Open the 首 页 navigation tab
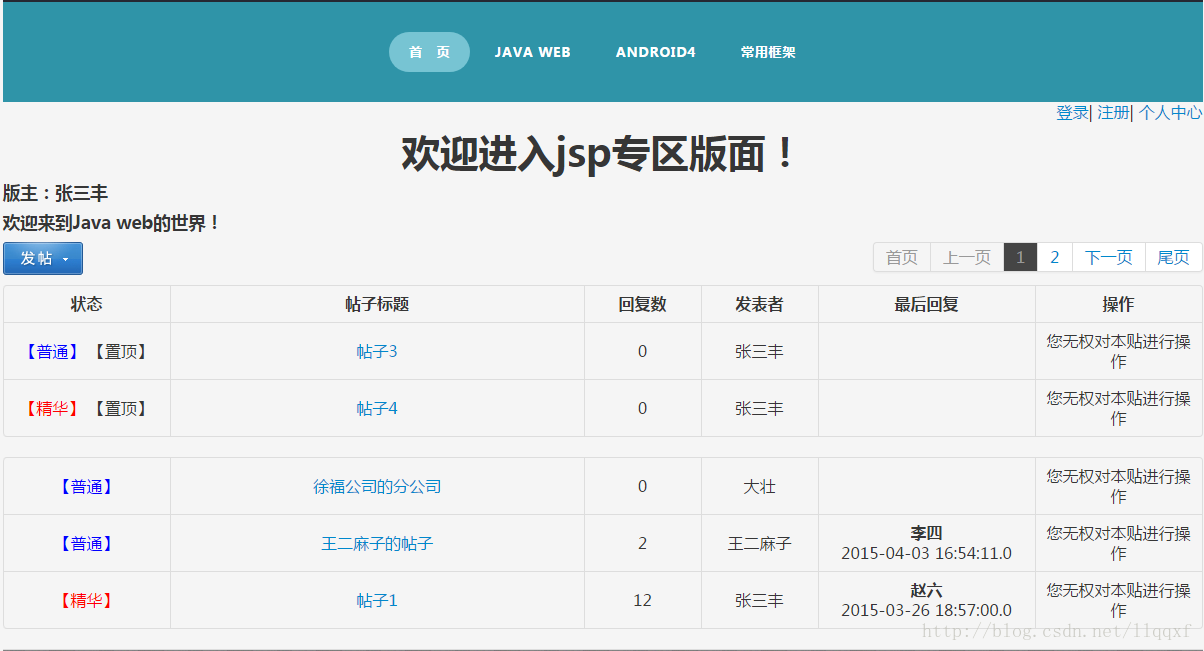 [x=429, y=52]
